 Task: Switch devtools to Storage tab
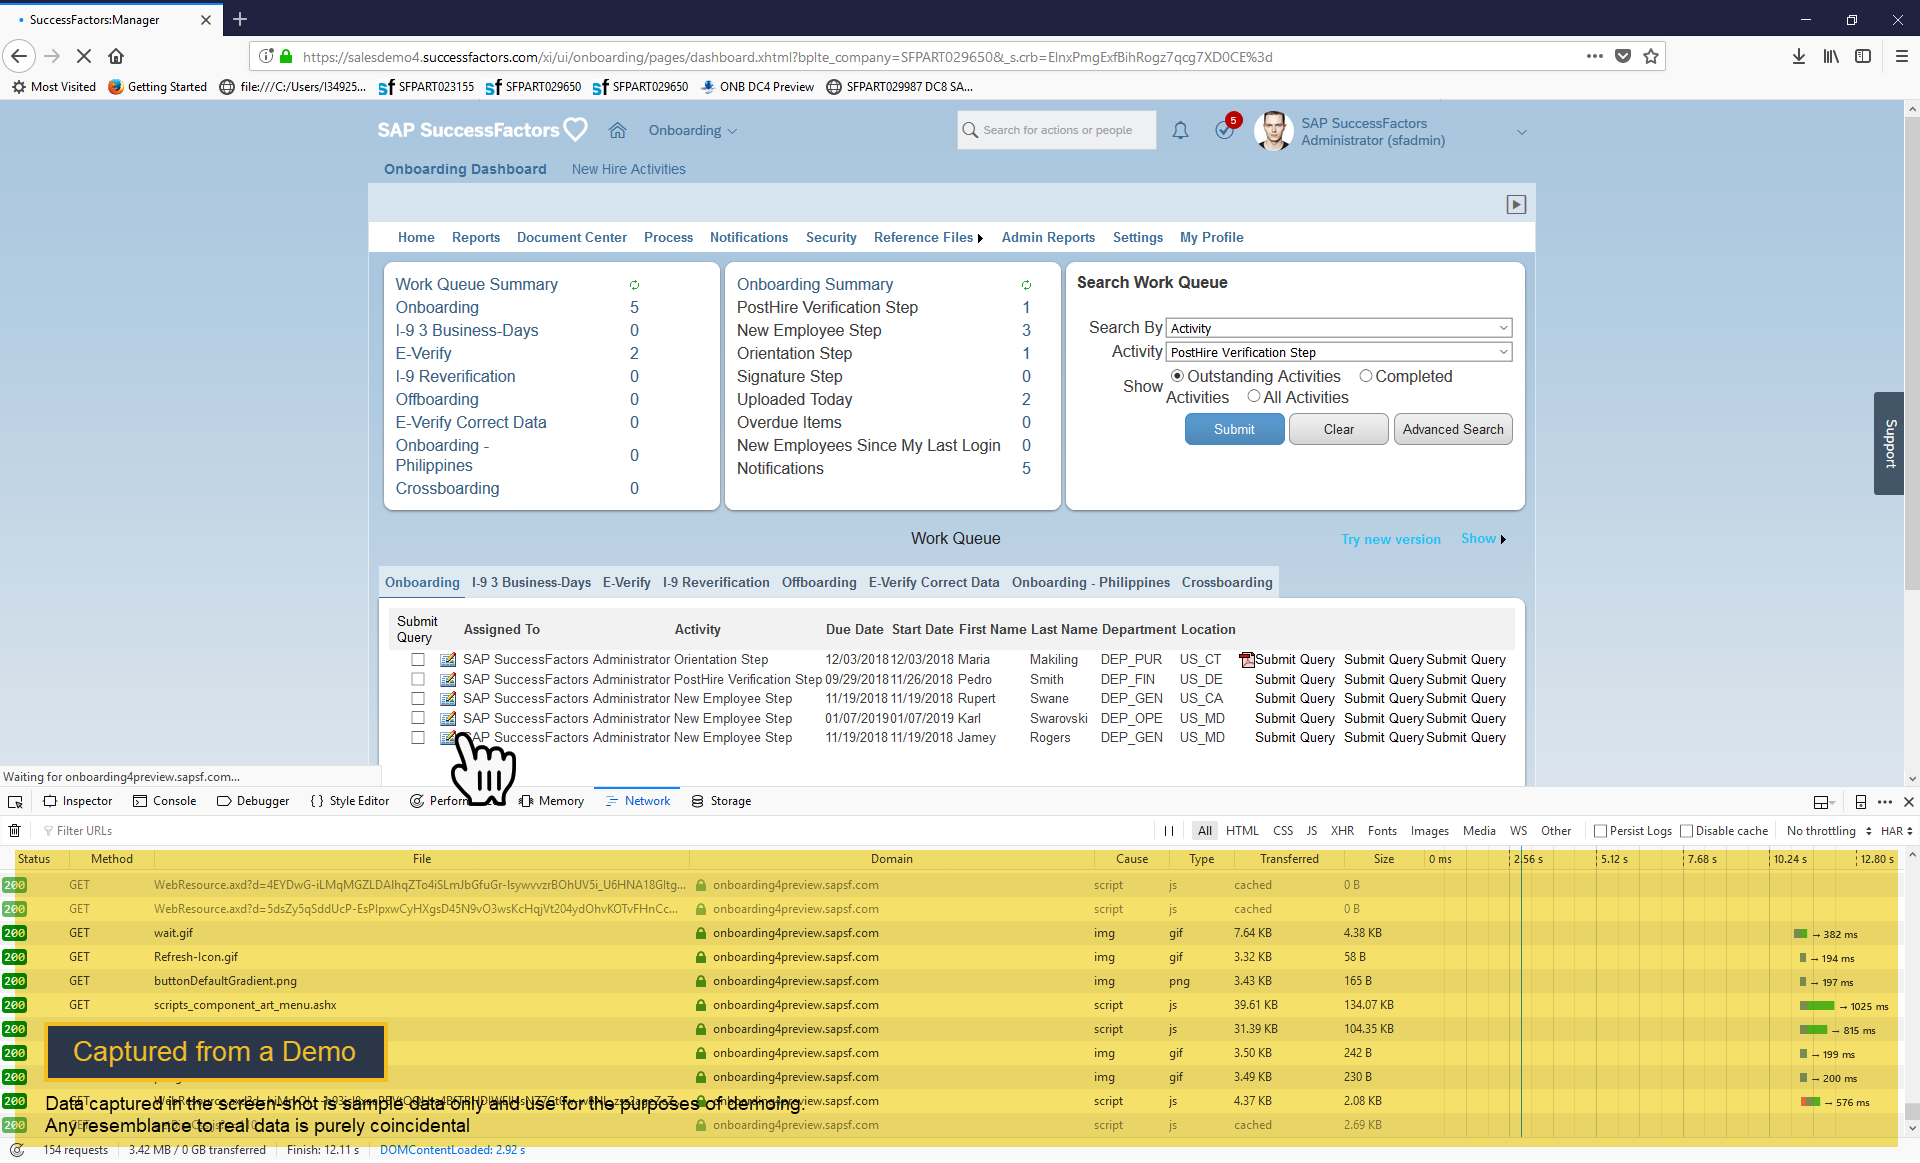[721, 802]
